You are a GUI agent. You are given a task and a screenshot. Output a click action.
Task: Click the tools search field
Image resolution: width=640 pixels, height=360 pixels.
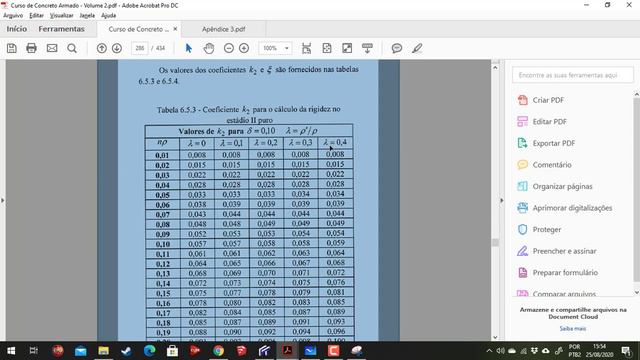(x=573, y=75)
